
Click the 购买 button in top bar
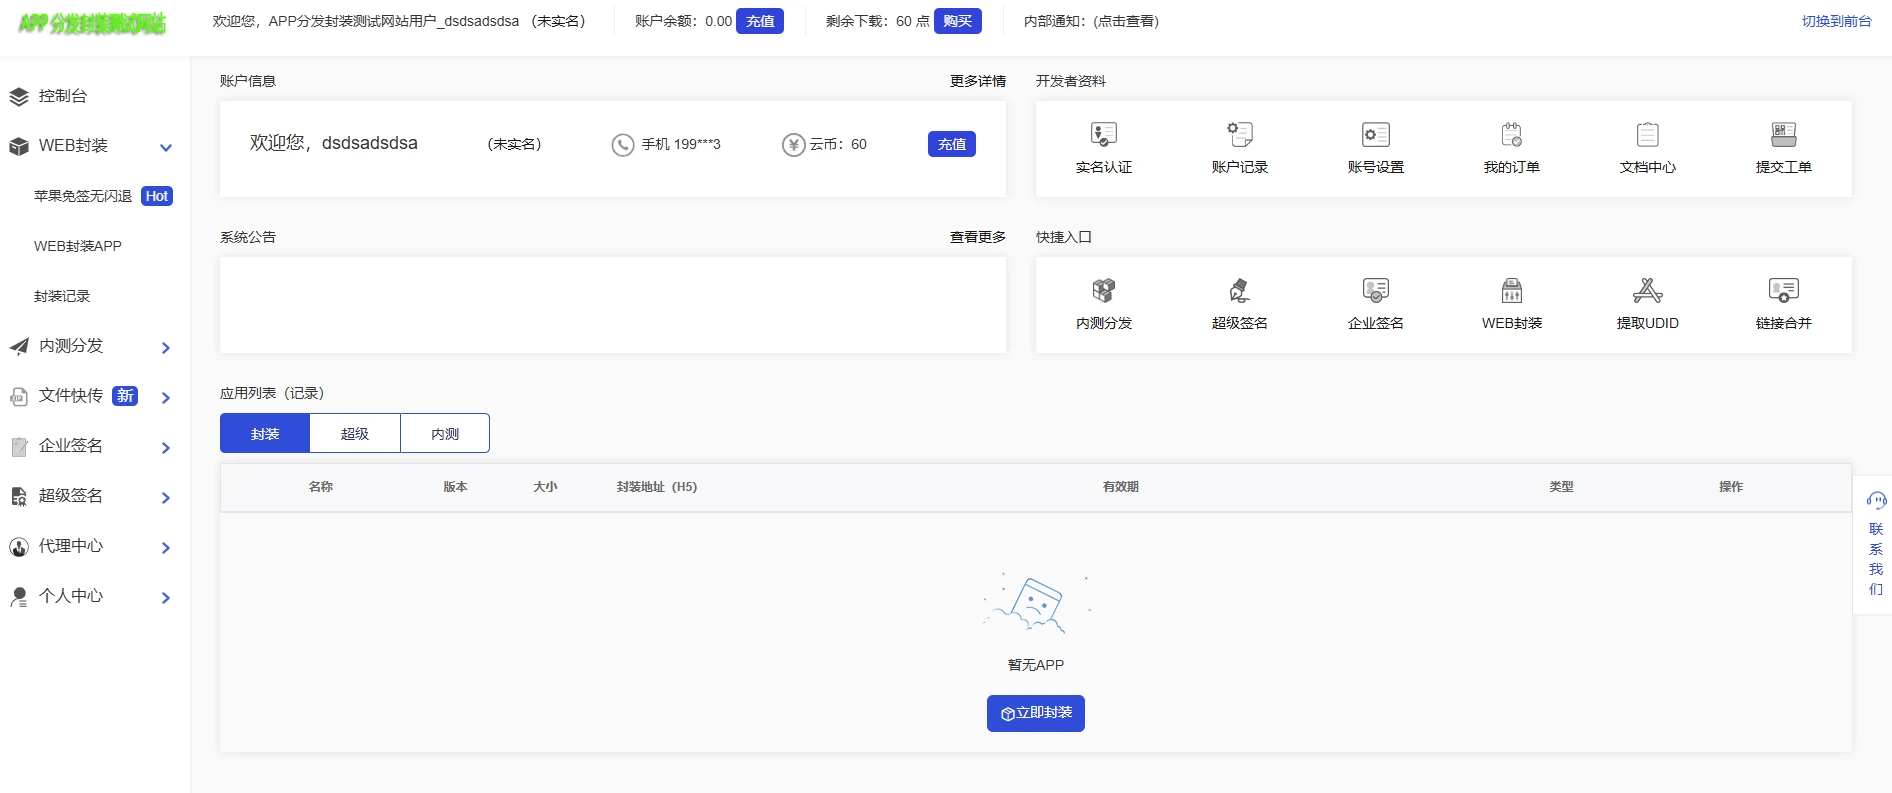[957, 21]
